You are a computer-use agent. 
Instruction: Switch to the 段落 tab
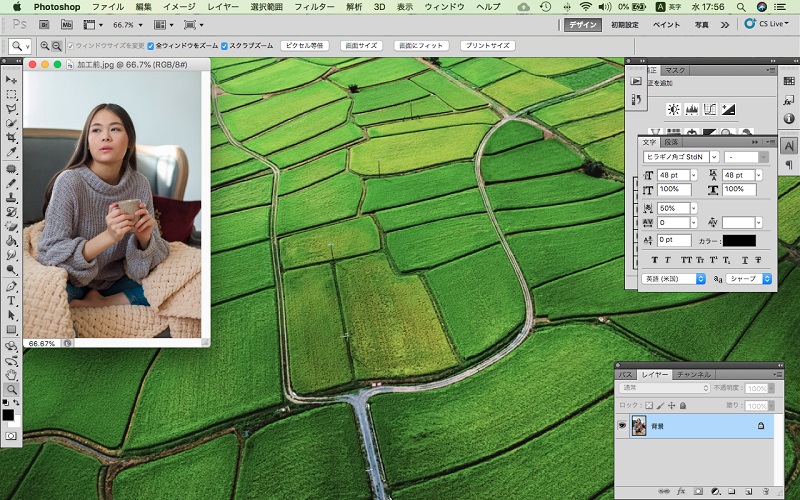click(x=671, y=142)
